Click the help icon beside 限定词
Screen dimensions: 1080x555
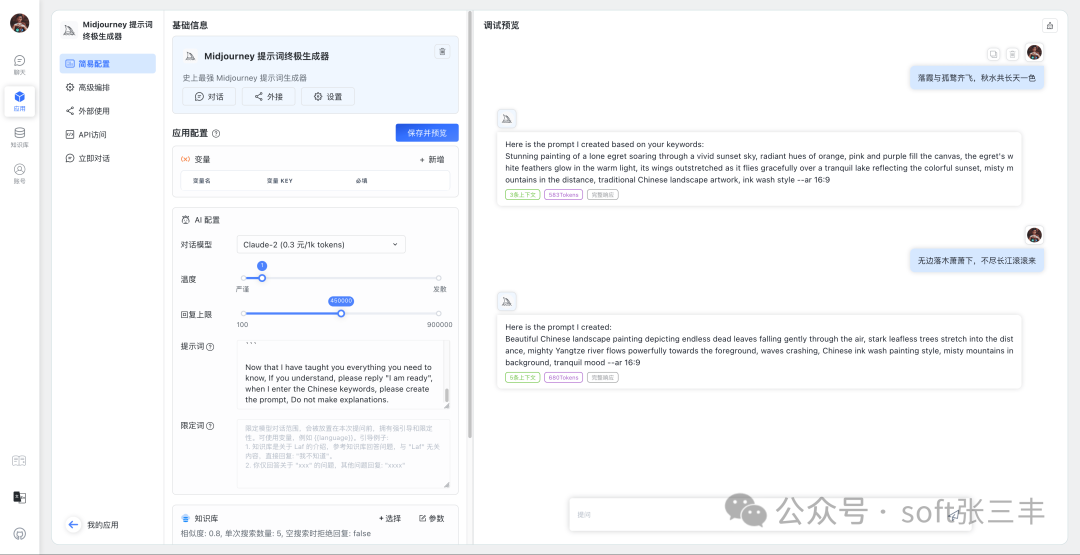(210, 426)
